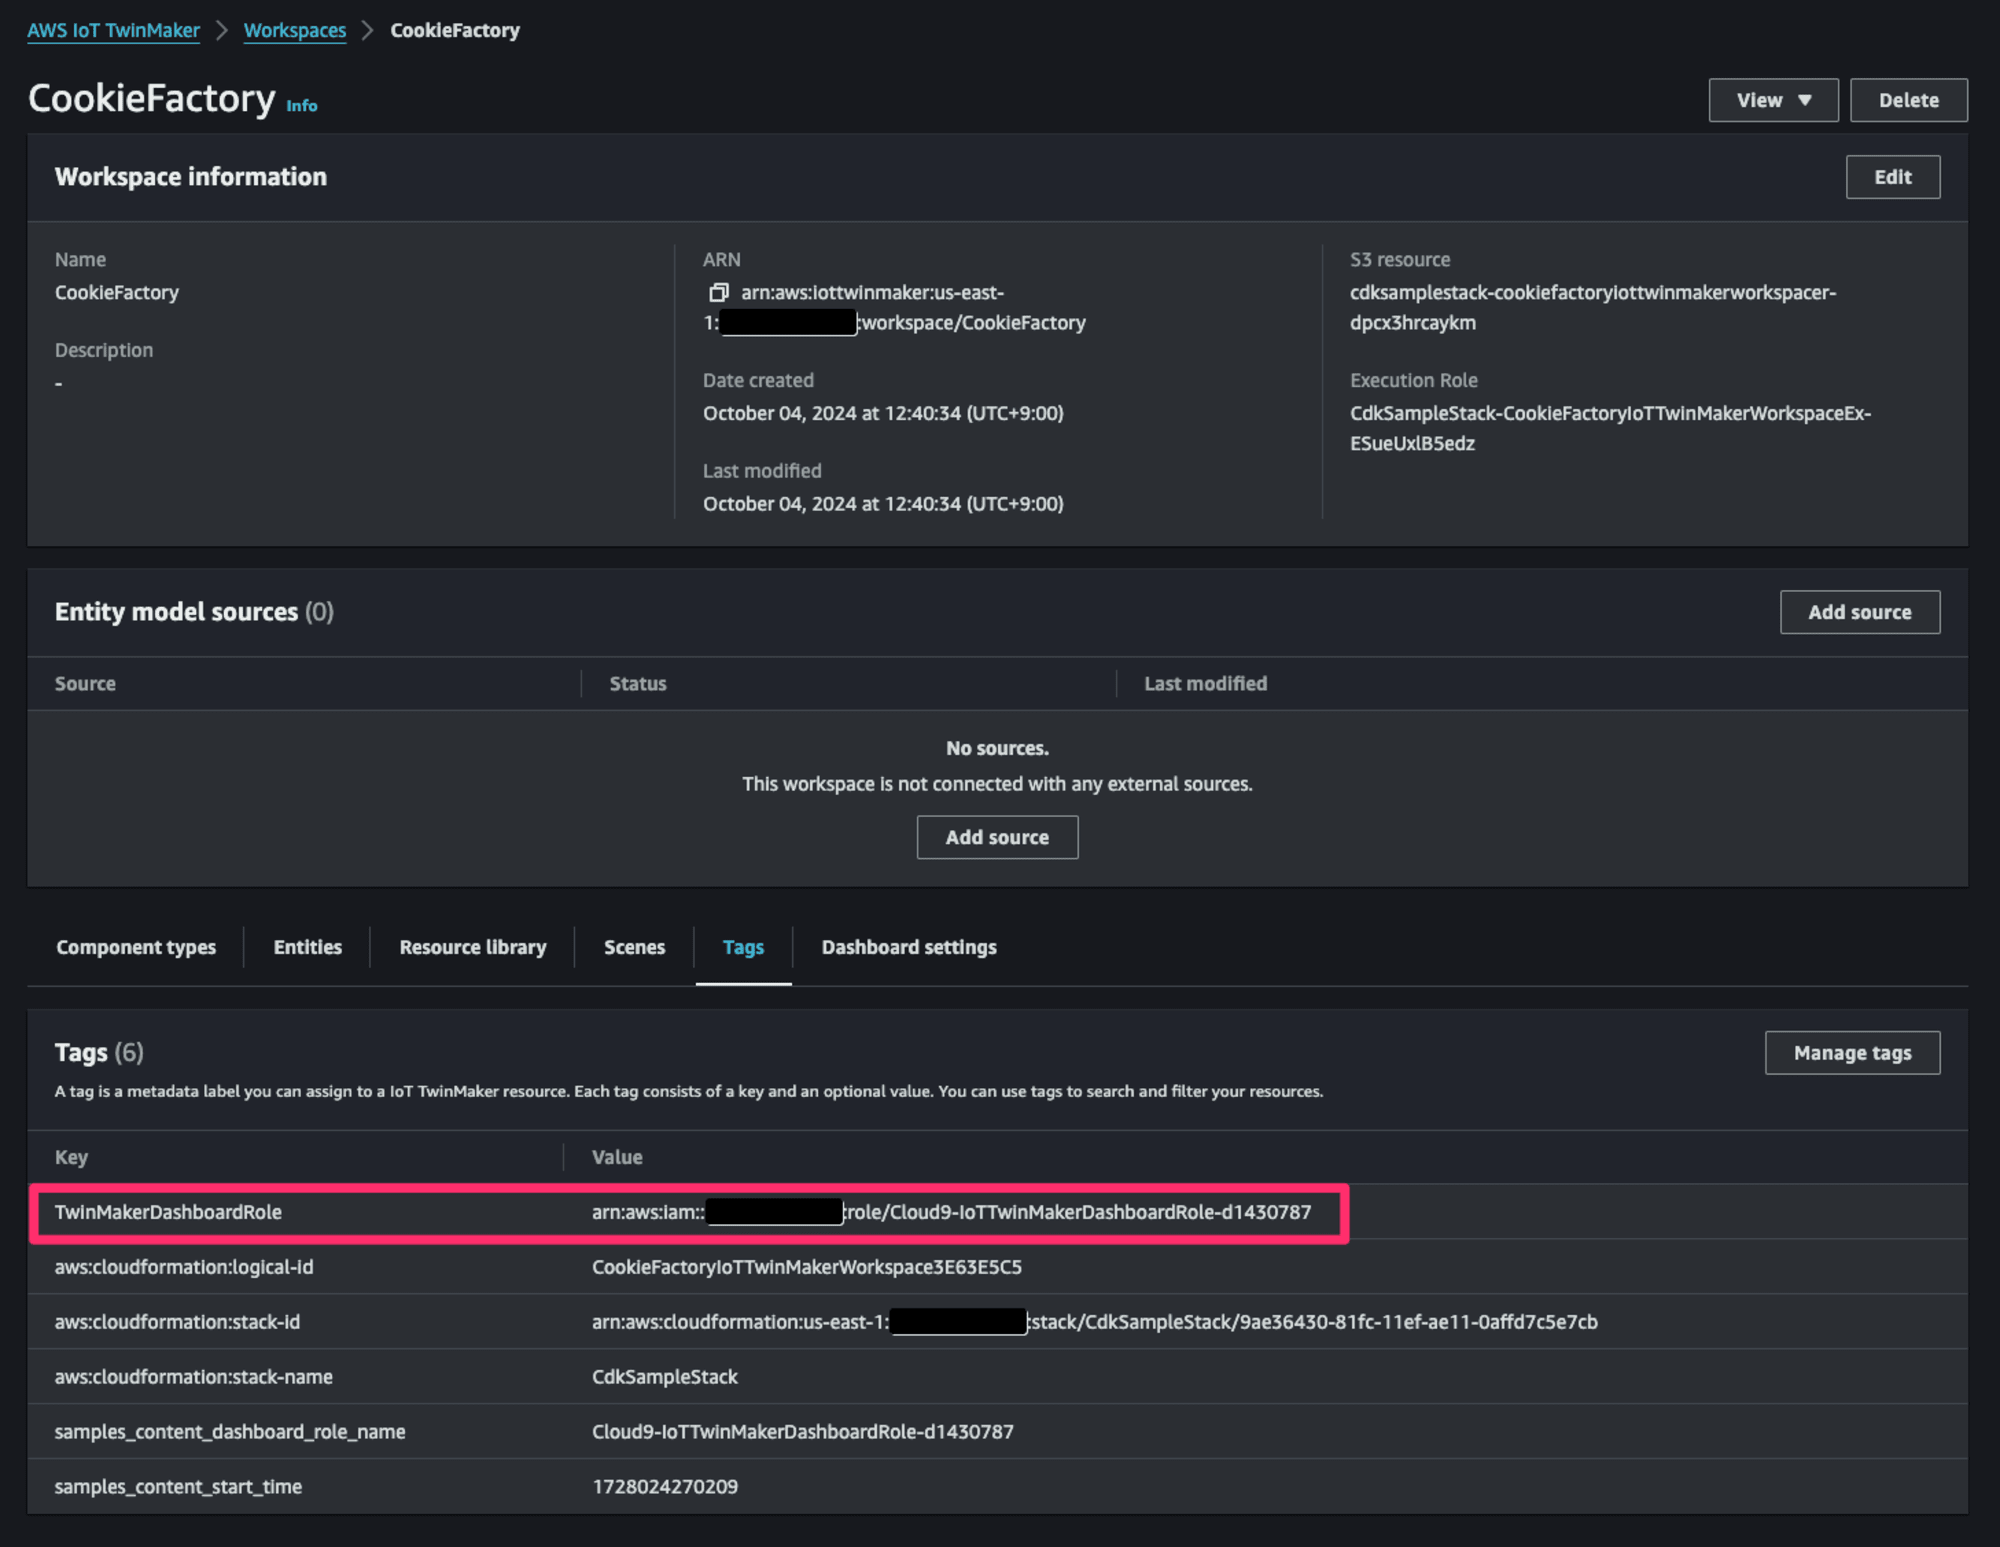2000x1547 pixels.
Task: Edit the workspace information
Action: 1892,177
